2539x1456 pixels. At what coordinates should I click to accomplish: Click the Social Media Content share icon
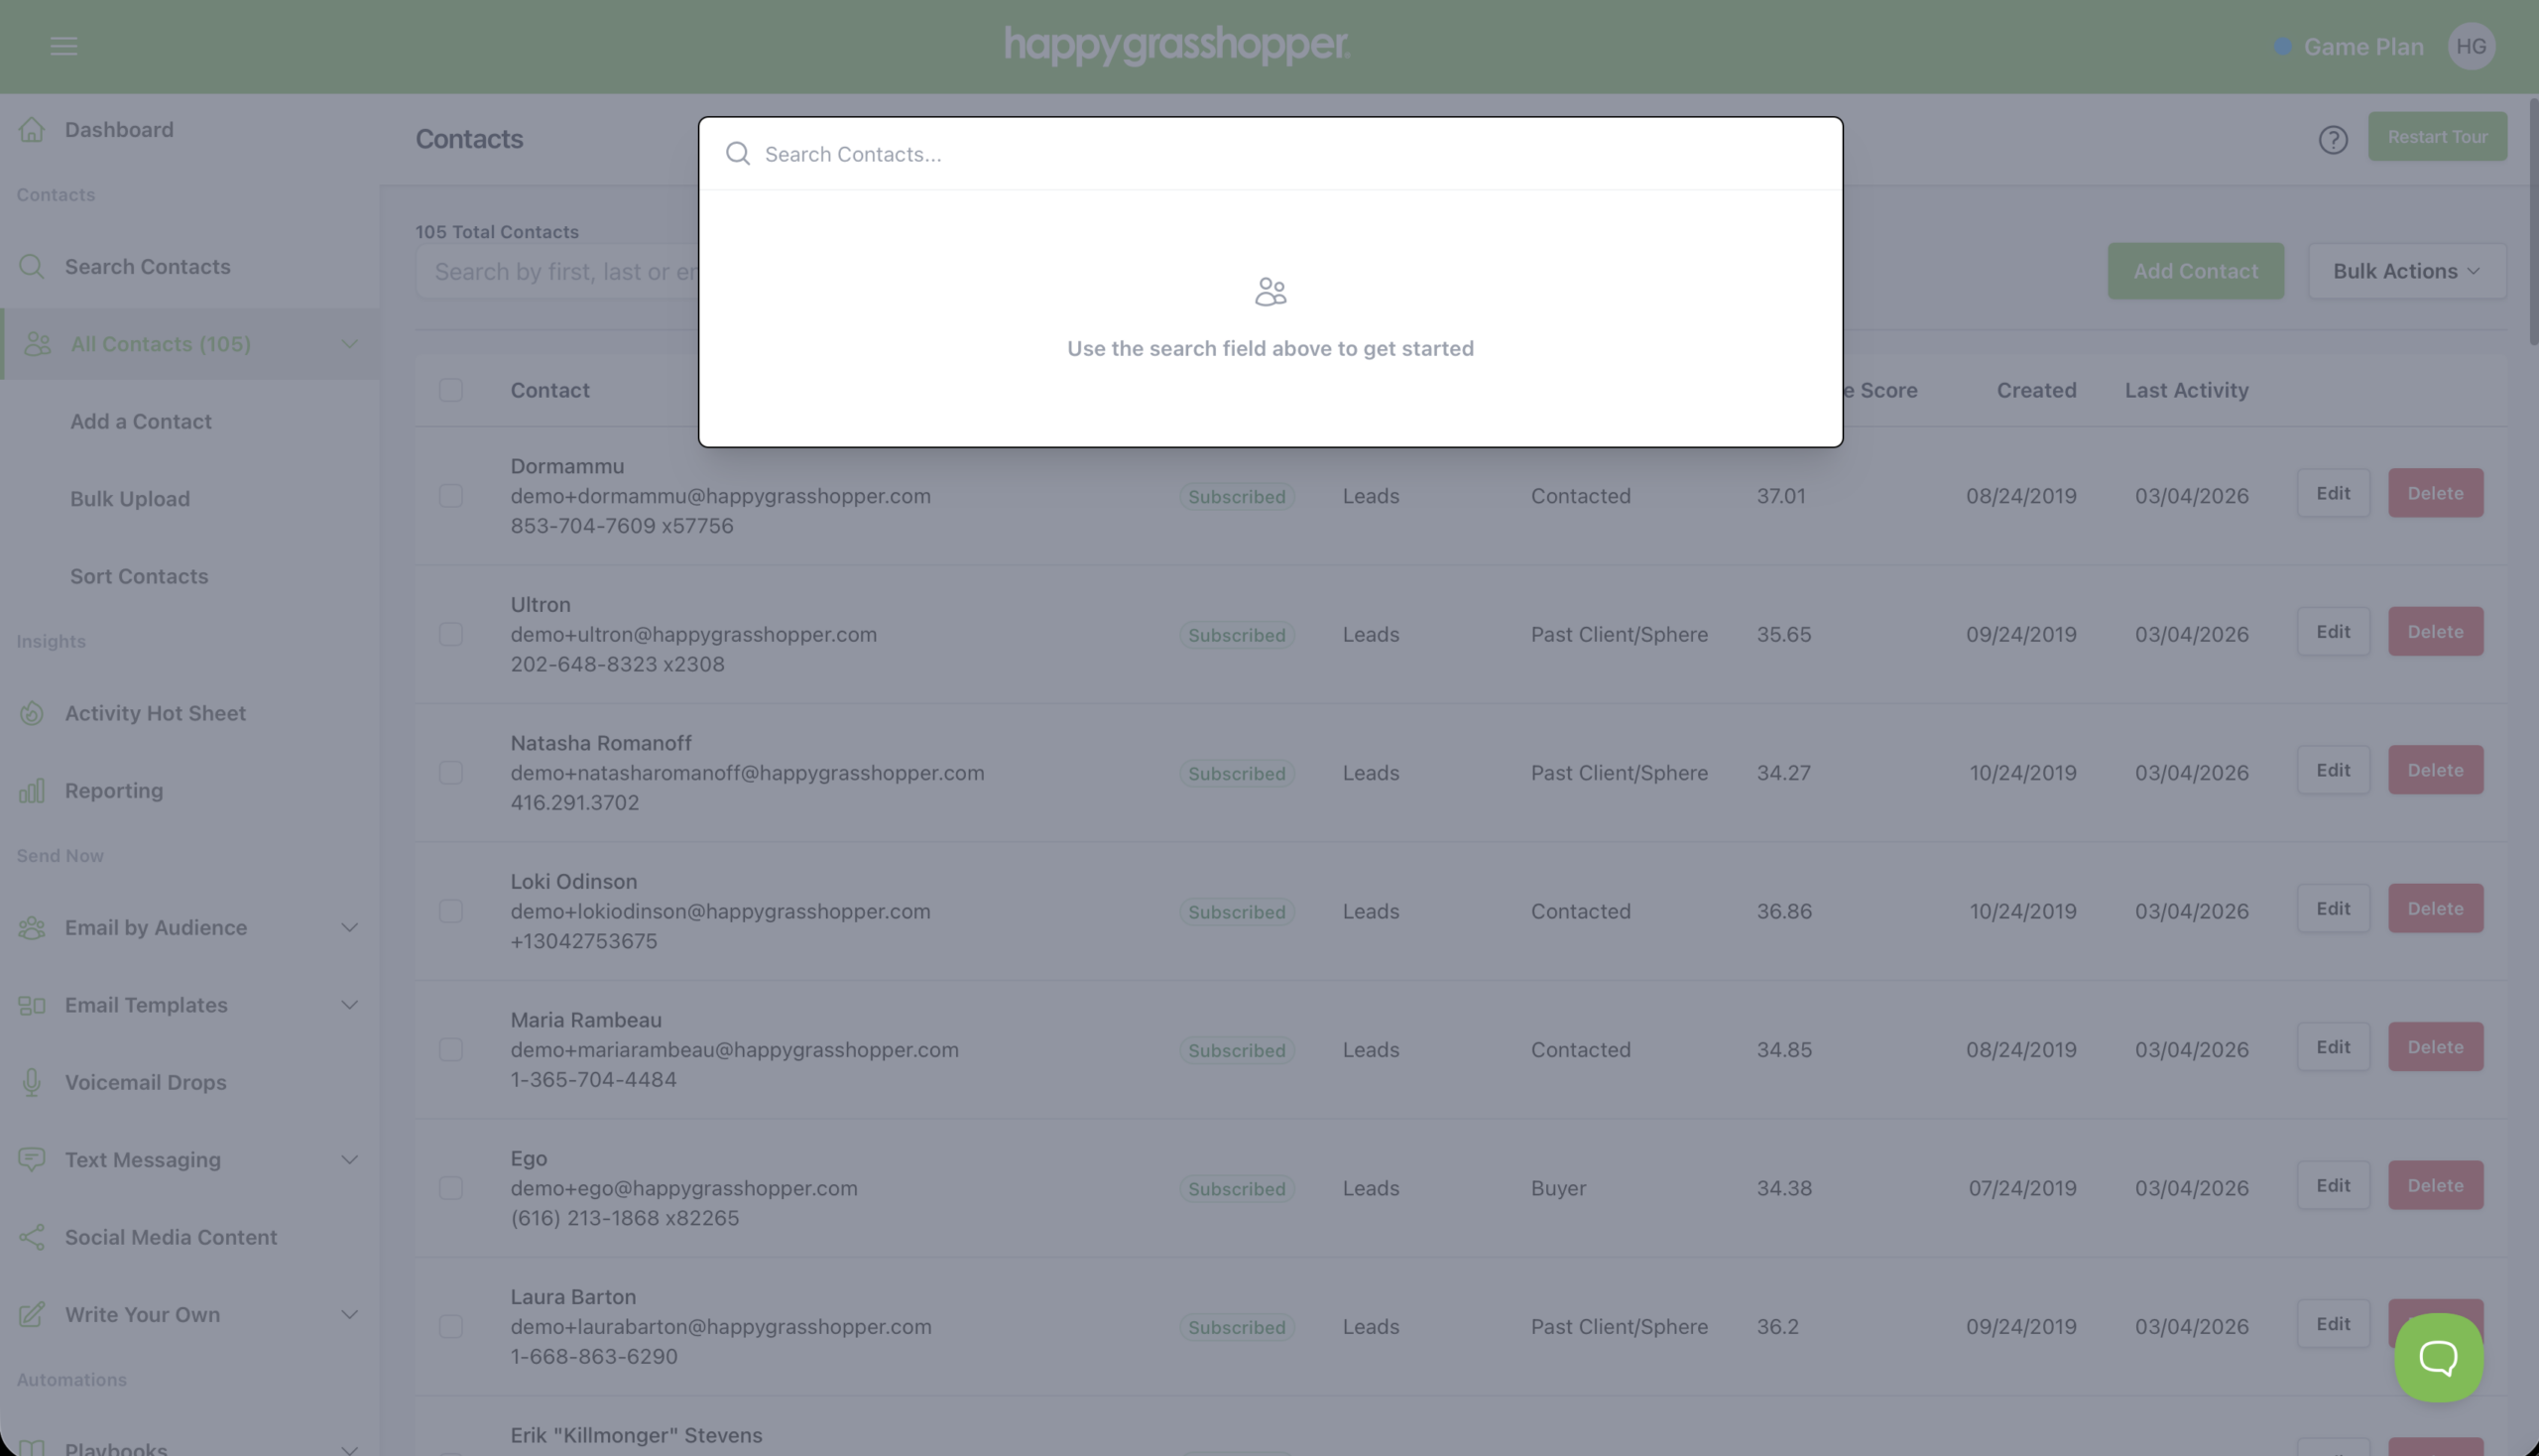pyautogui.click(x=31, y=1237)
